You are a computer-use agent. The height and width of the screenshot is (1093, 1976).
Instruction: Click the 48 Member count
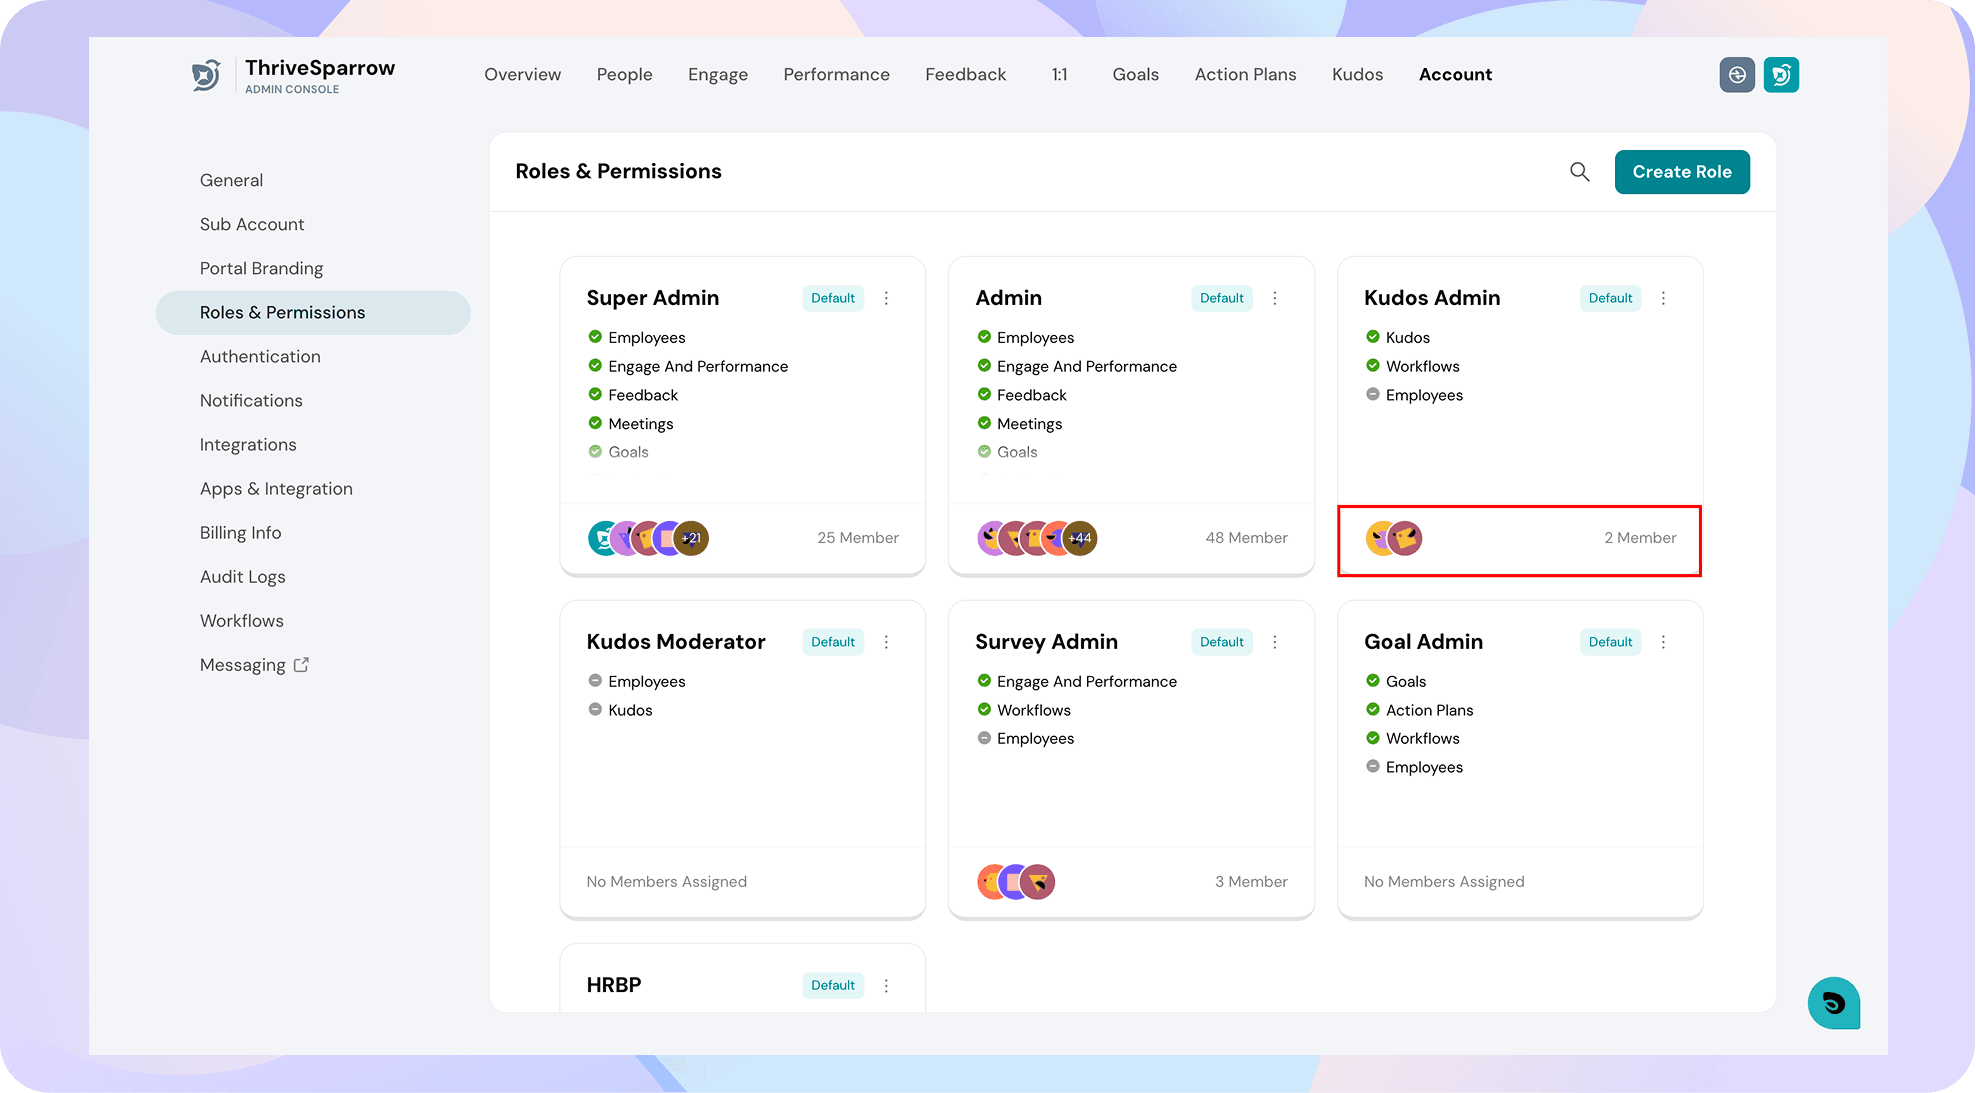click(1247, 538)
